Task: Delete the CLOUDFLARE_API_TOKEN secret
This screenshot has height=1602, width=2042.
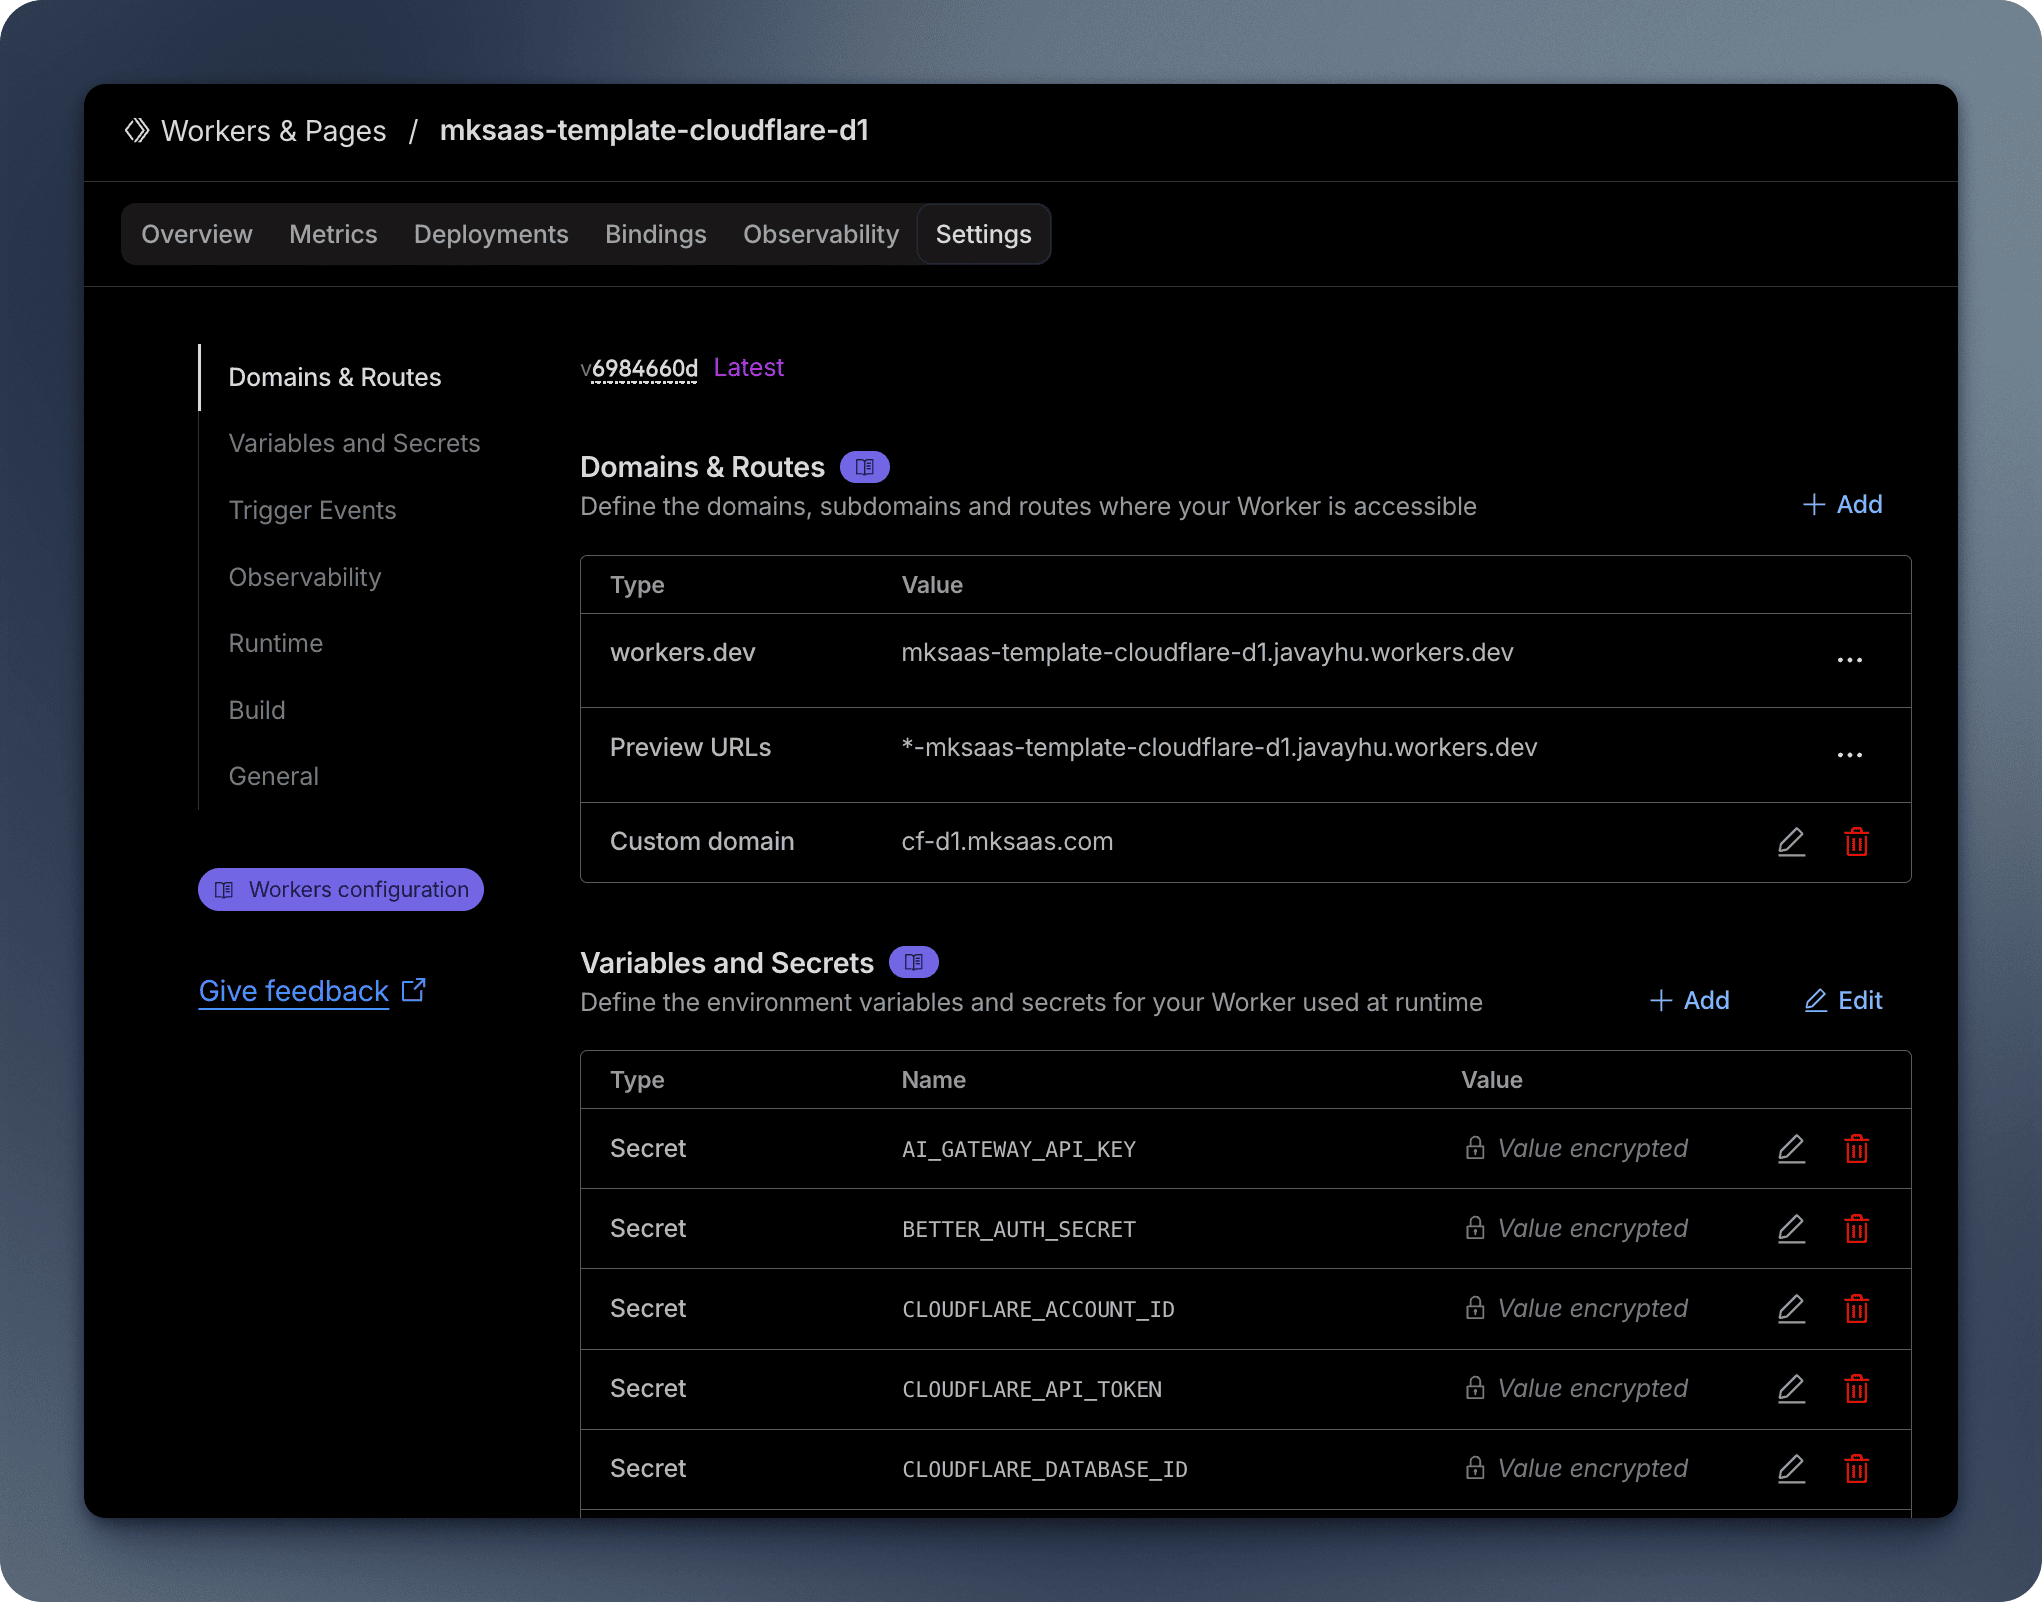Action: [1856, 1389]
